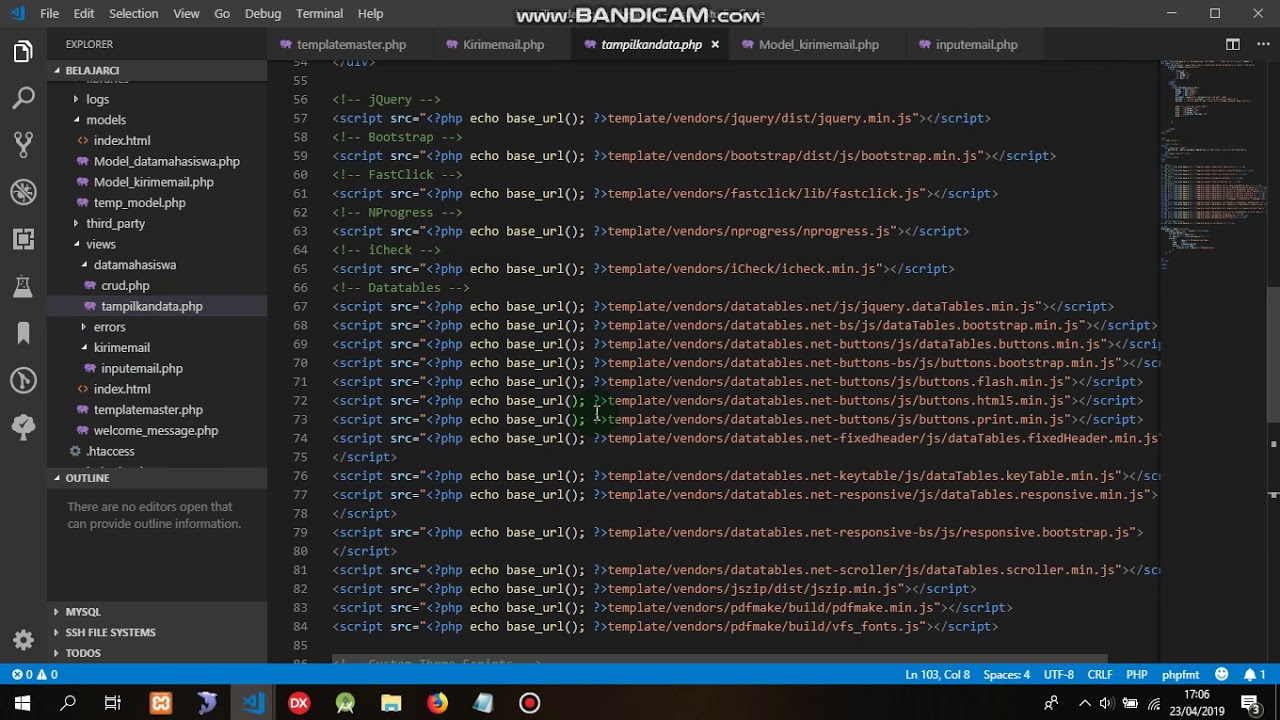Open the Git graph circle icon in the activity bar
The height and width of the screenshot is (720, 1280).
(x=23, y=380)
